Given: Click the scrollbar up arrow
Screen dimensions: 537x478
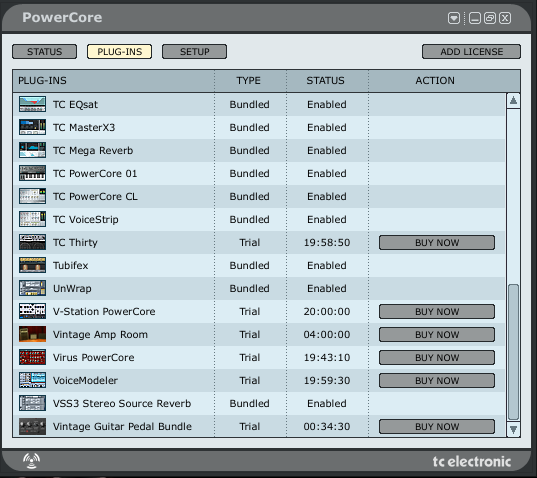Looking at the screenshot, I should point(513,100).
